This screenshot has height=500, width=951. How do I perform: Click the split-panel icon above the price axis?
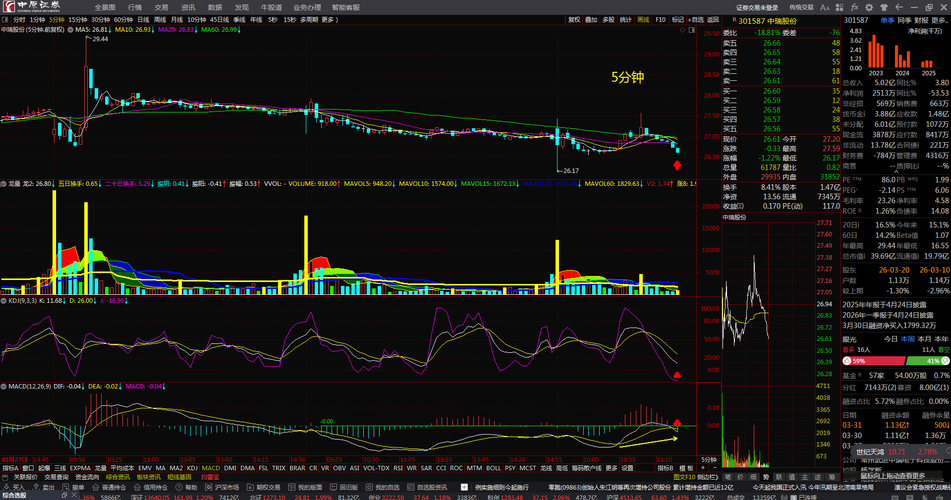tap(691, 29)
